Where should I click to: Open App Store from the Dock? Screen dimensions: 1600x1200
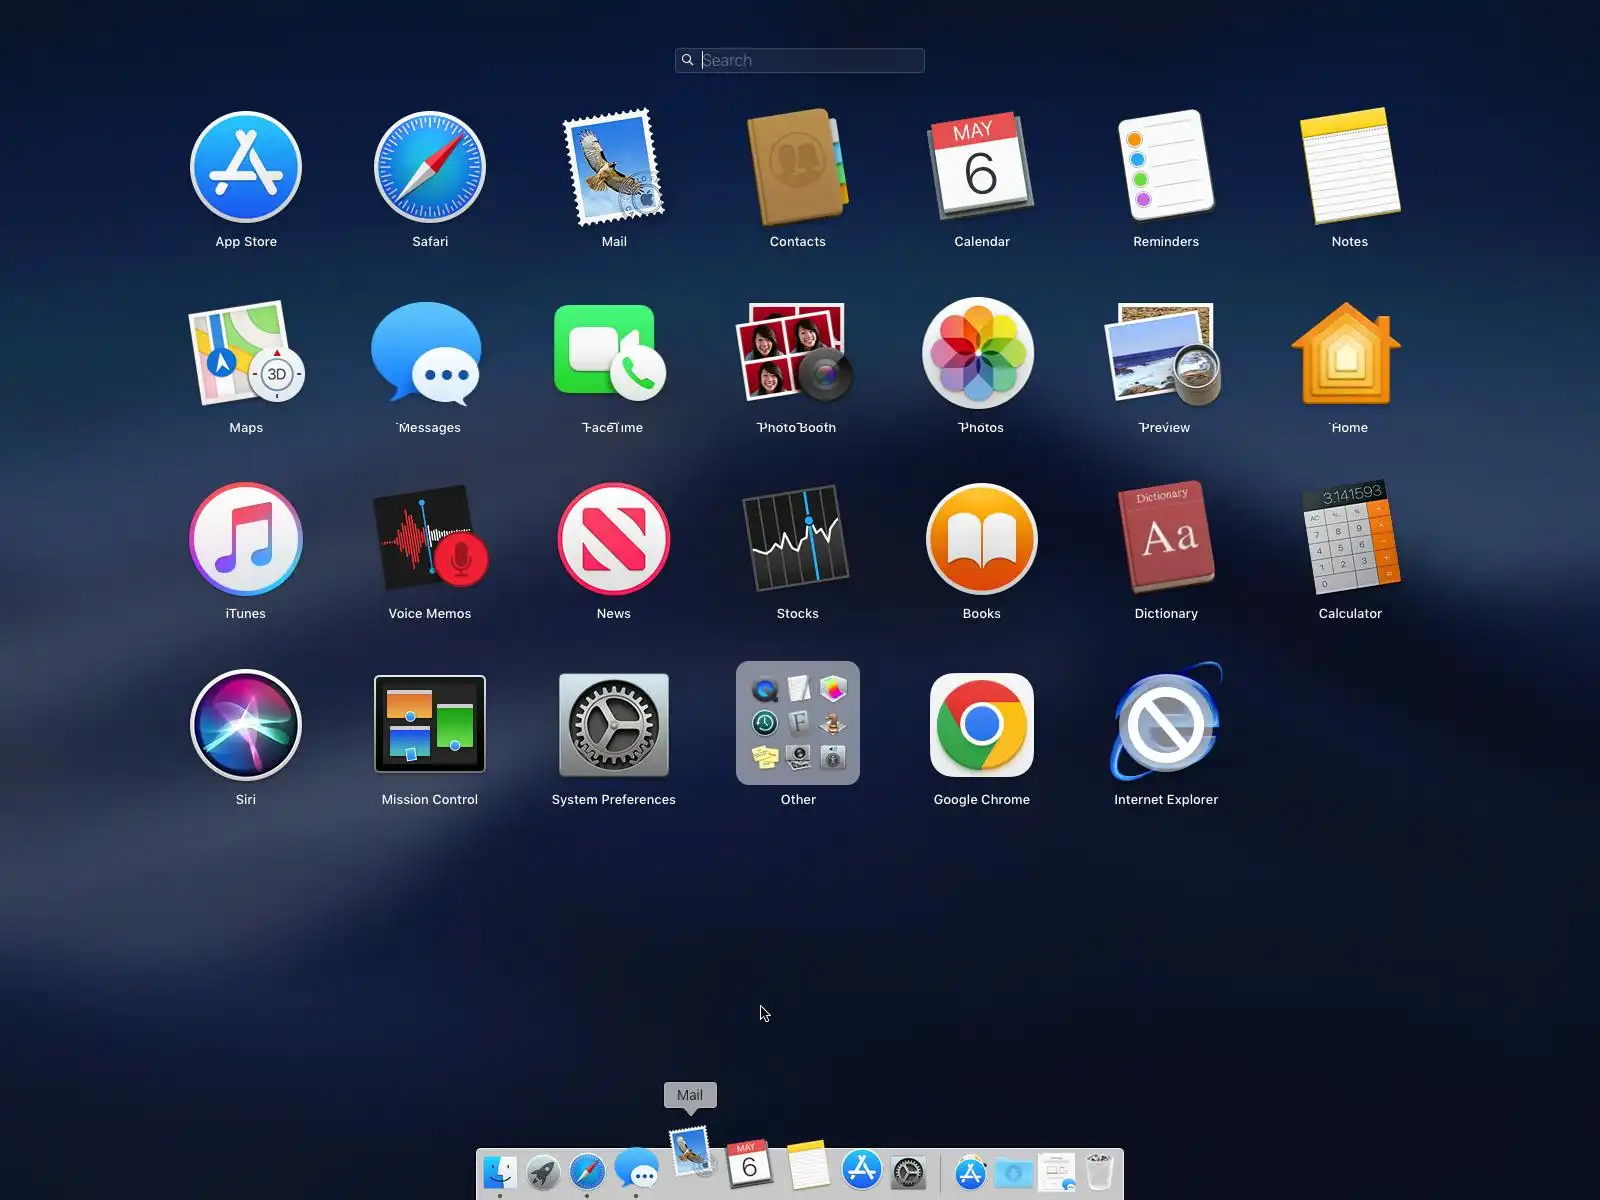862,1169
